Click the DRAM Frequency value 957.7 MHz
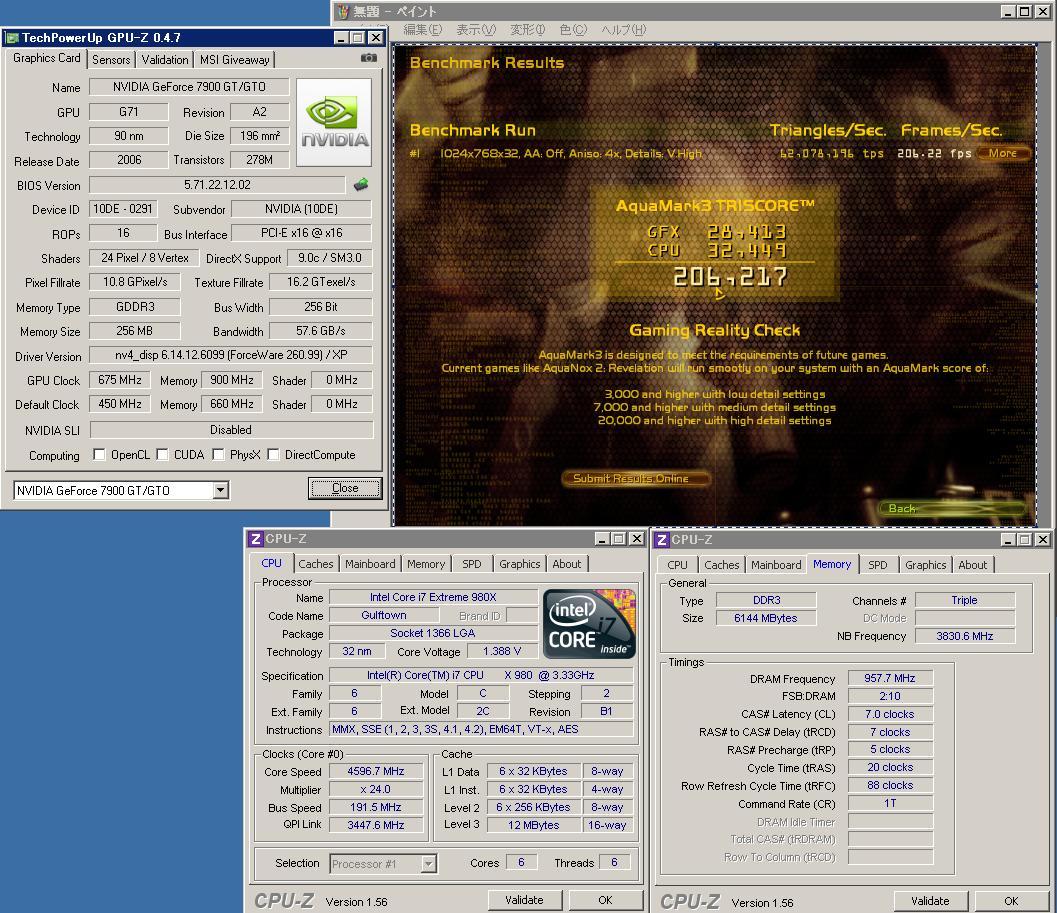 click(x=890, y=678)
